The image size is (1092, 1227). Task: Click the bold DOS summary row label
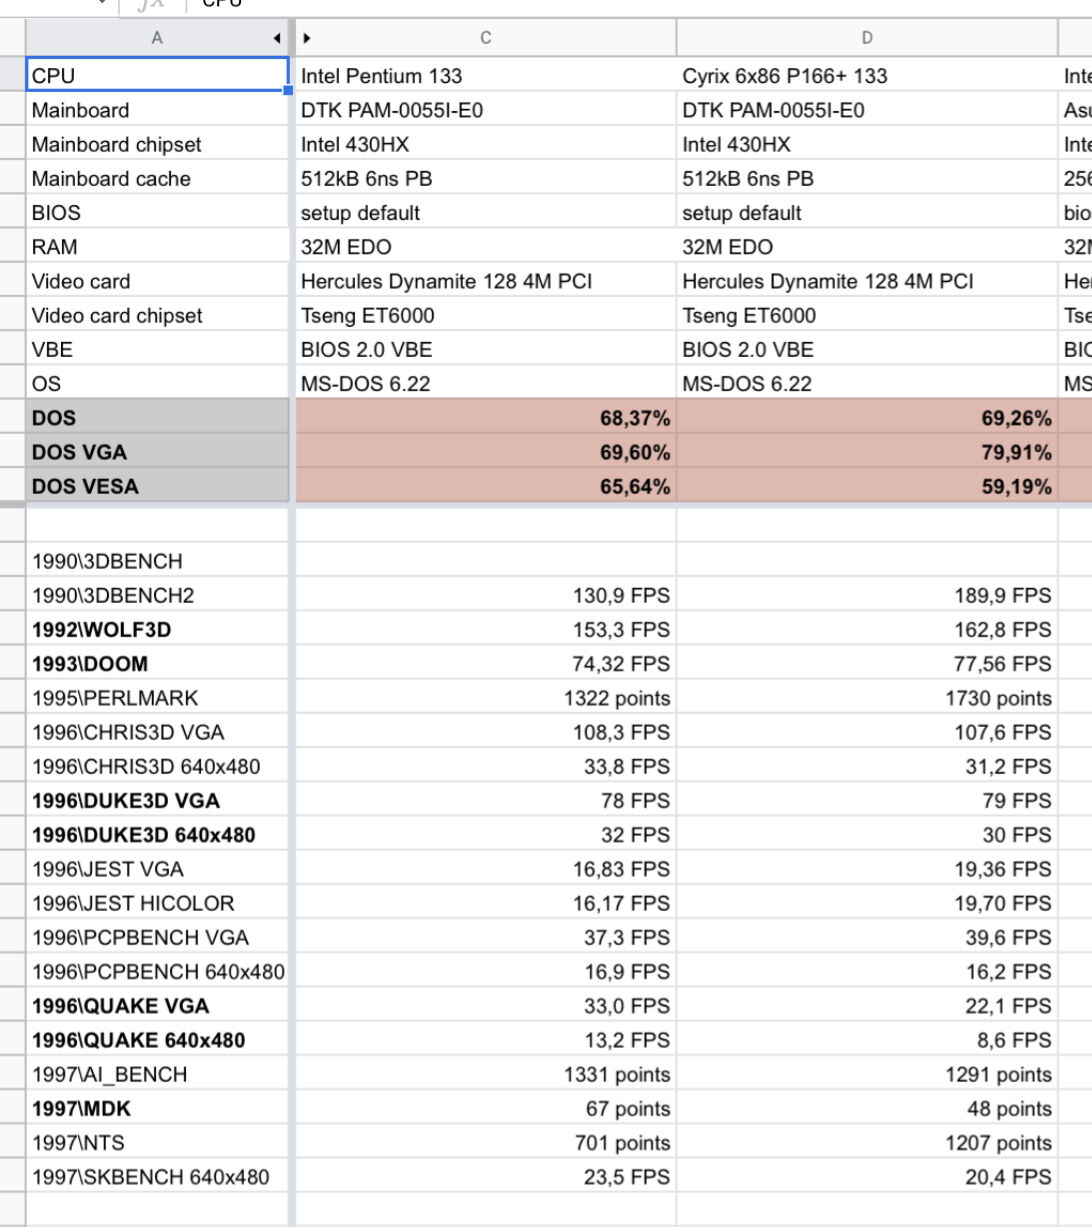[157, 418]
